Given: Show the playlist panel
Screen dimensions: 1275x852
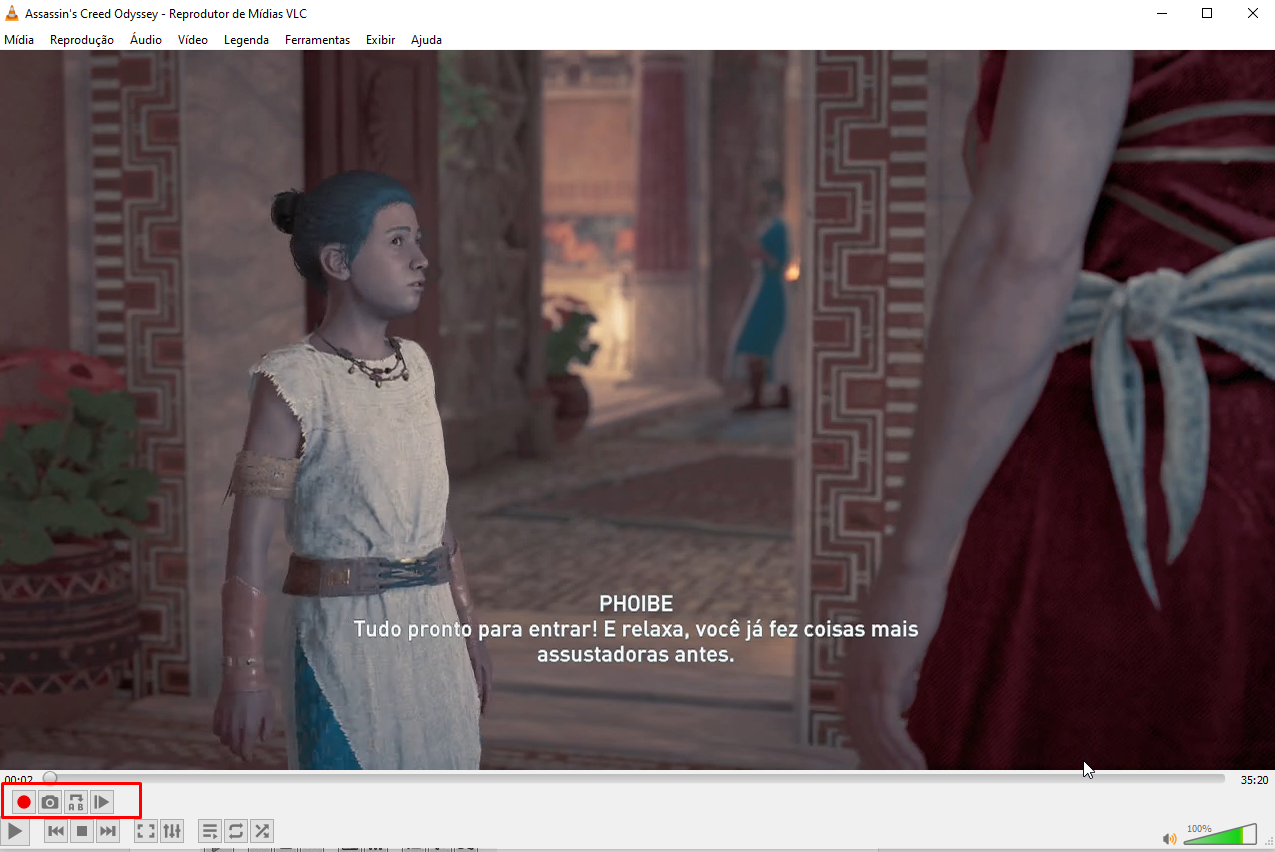Looking at the screenshot, I should (210, 831).
